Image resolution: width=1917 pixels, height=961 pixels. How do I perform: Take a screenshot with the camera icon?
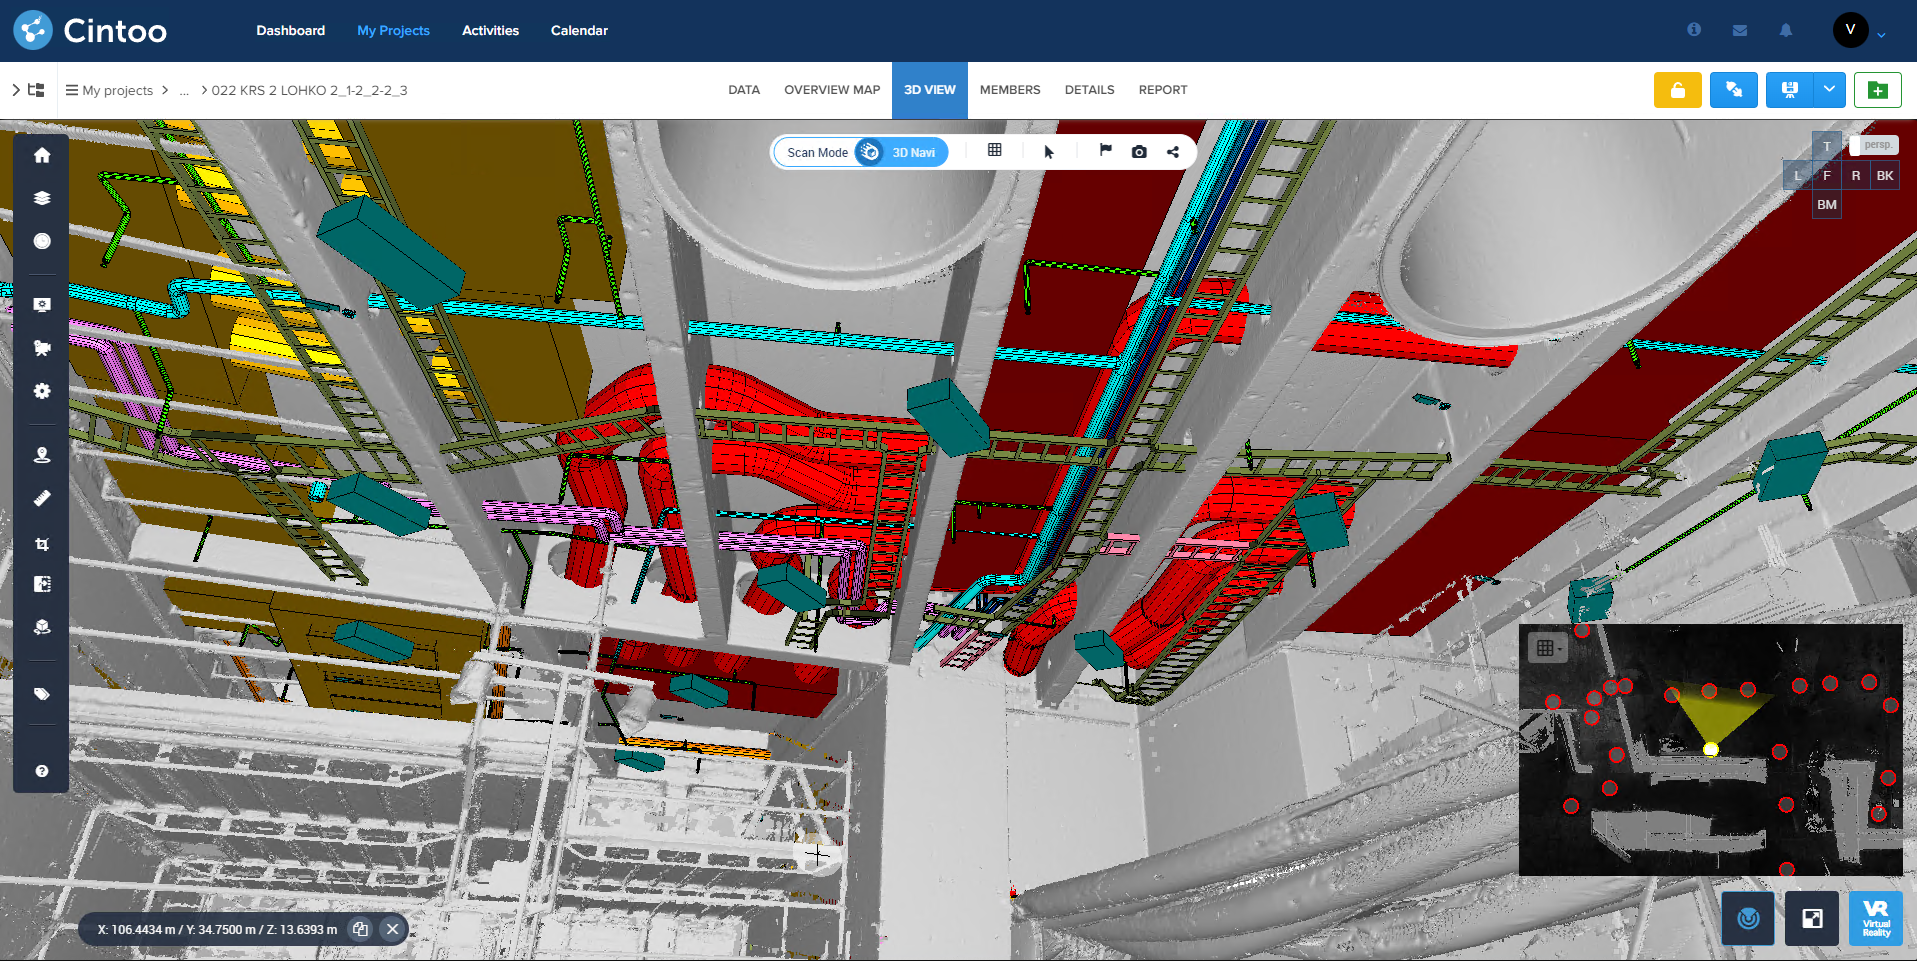point(1139,152)
